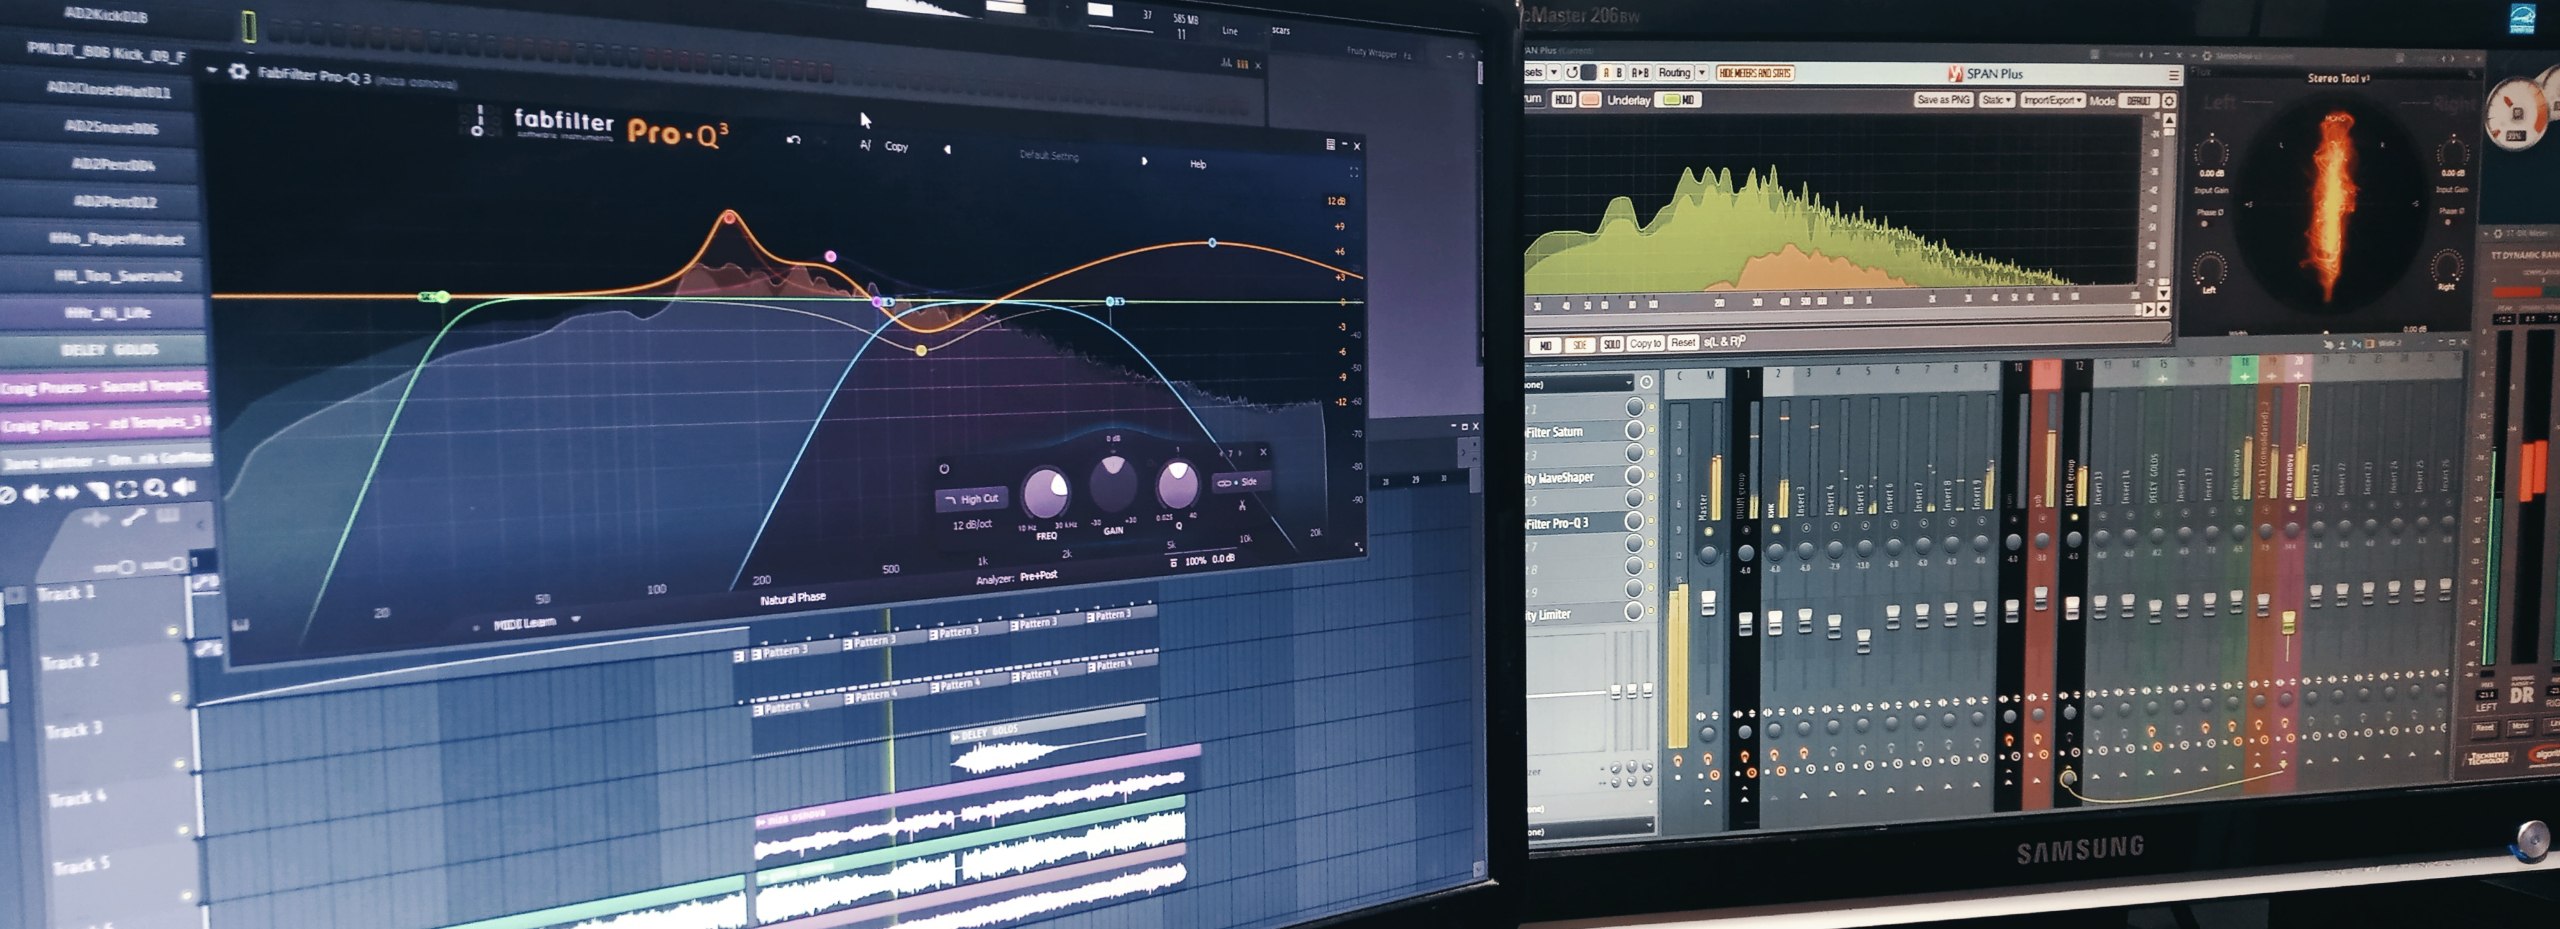
Task: Select the MID channel tab in SPAN
Action: [x=1545, y=345]
